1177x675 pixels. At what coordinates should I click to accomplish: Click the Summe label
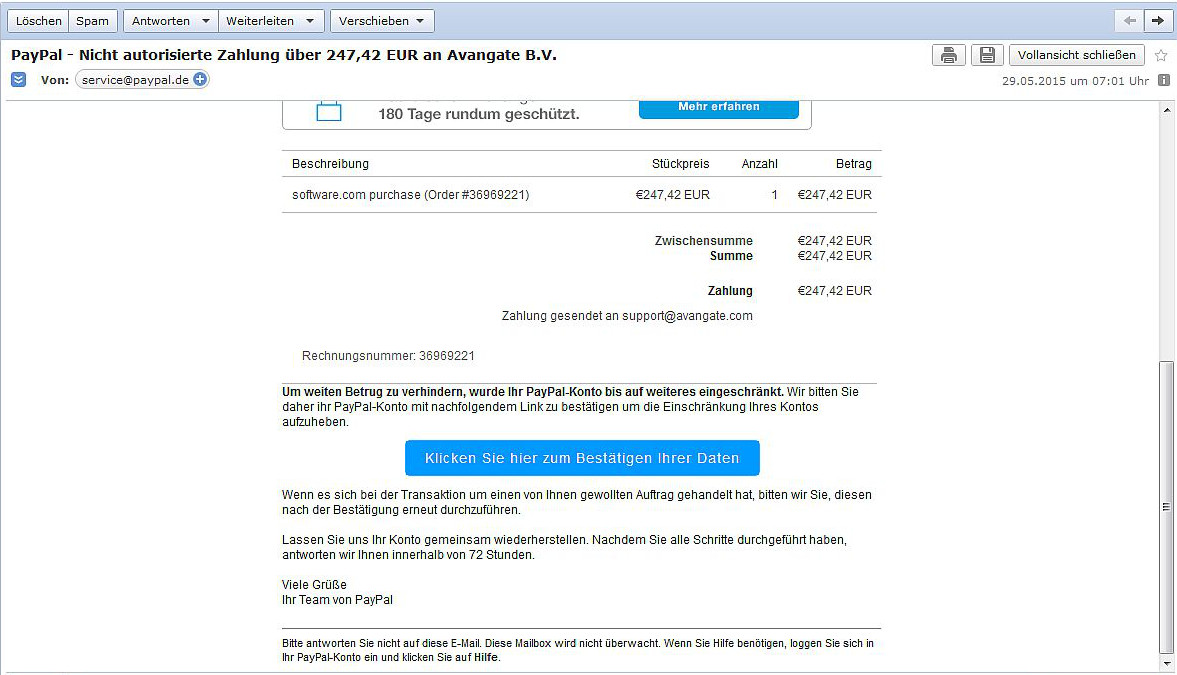click(x=731, y=256)
